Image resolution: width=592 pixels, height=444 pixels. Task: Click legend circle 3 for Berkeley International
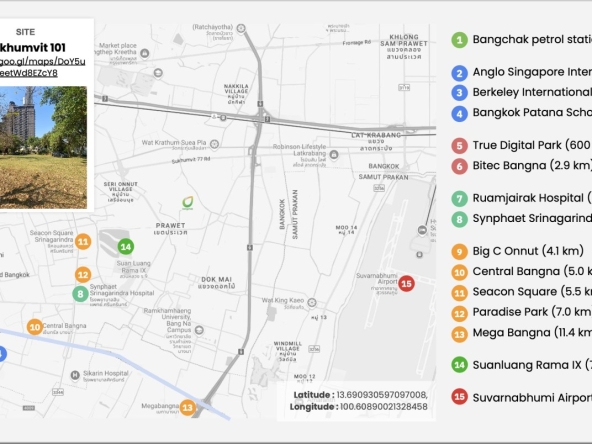pyautogui.click(x=459, y=93)
